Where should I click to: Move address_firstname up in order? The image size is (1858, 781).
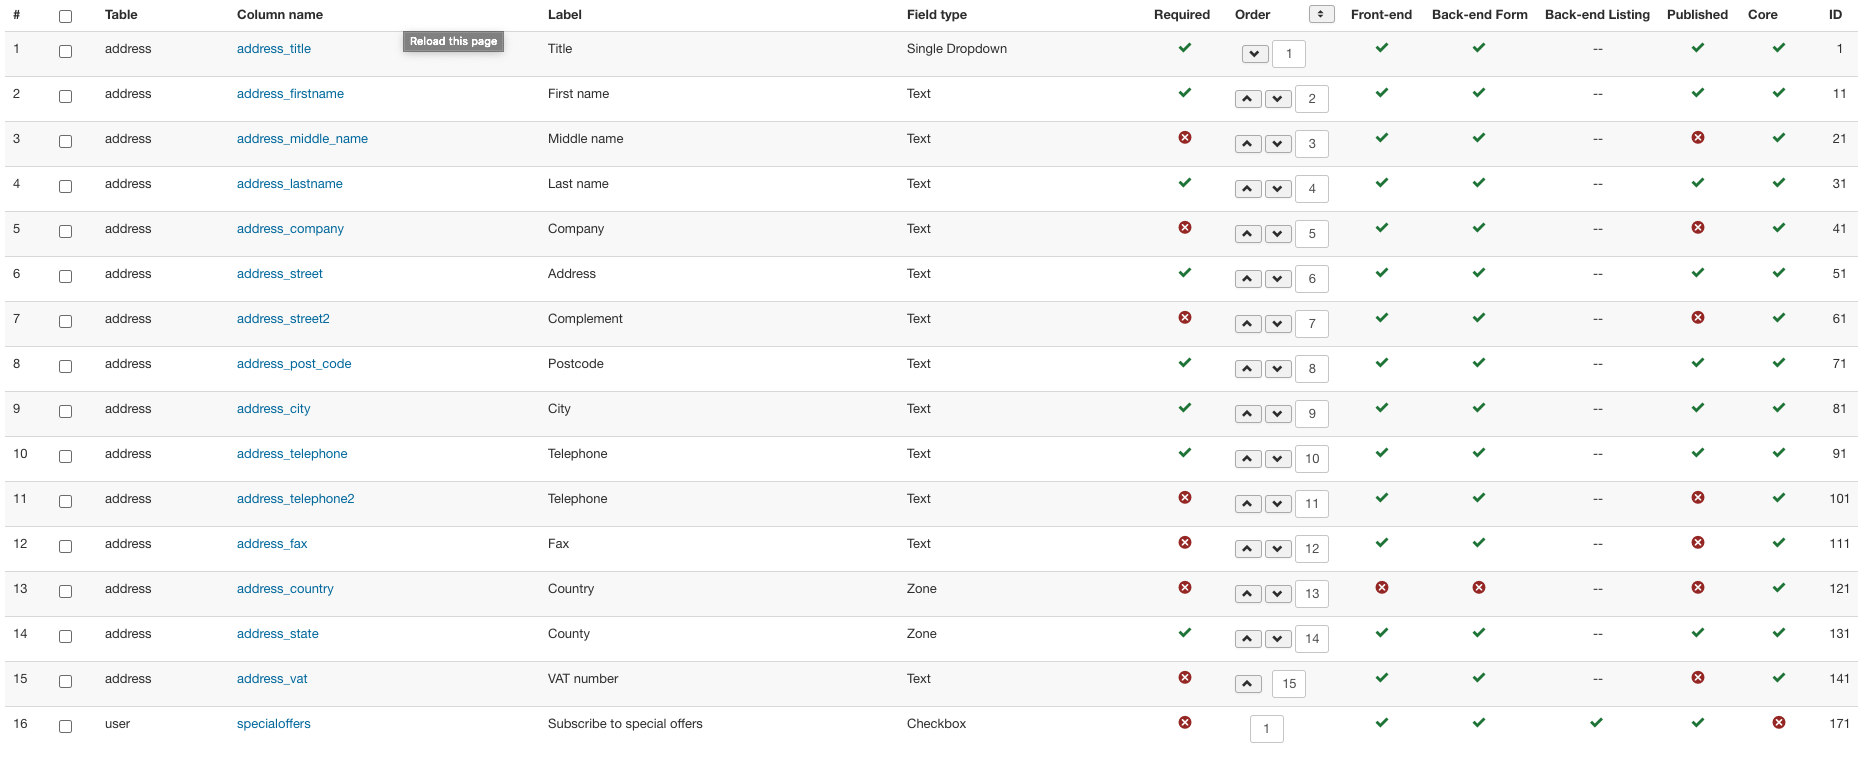pos(1247,99)
